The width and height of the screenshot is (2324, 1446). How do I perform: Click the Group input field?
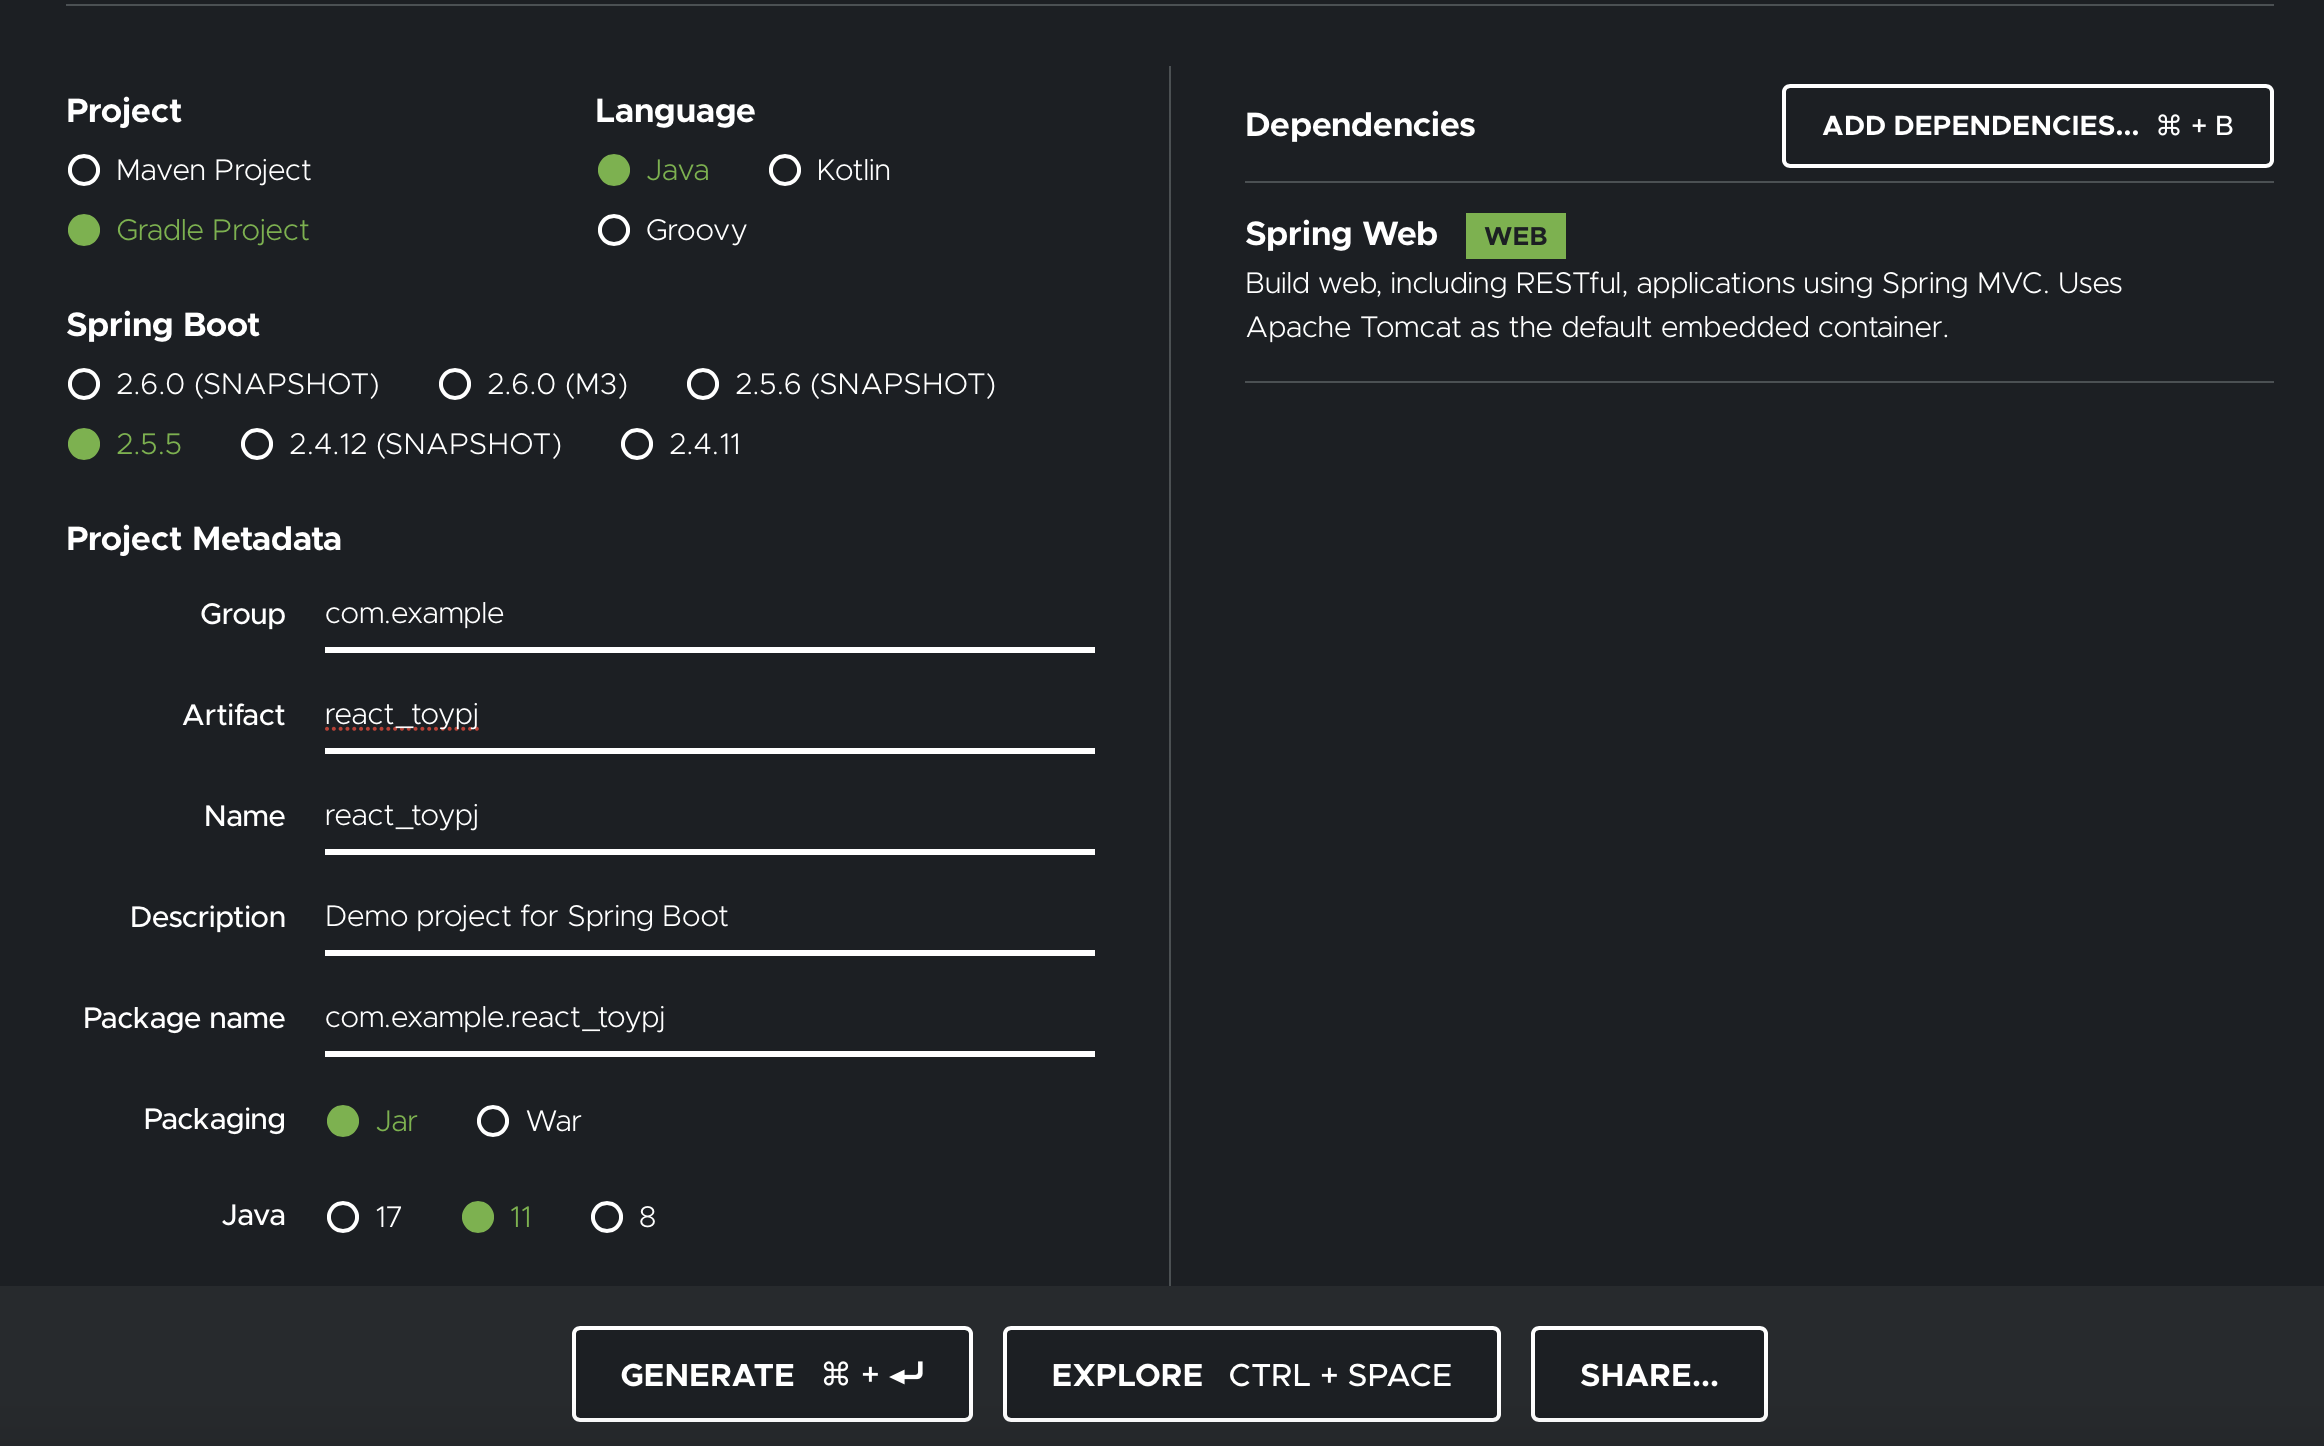(710, 614)
